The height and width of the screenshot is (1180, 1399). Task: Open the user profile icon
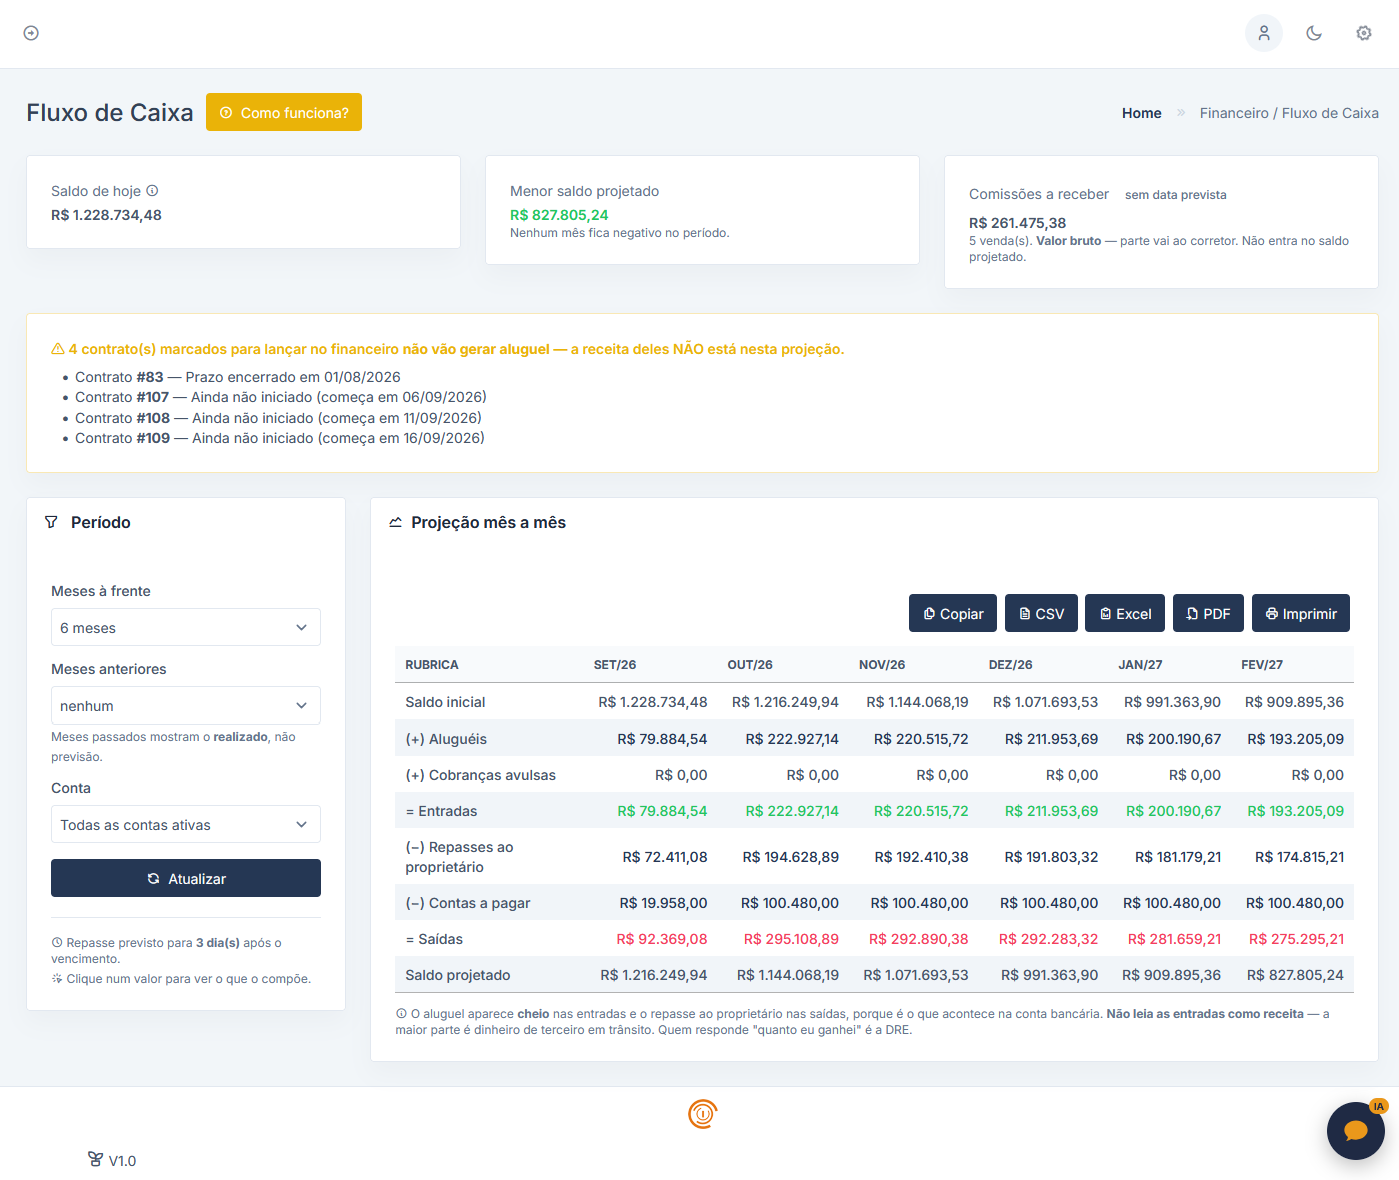click(x=1264, y=33)
